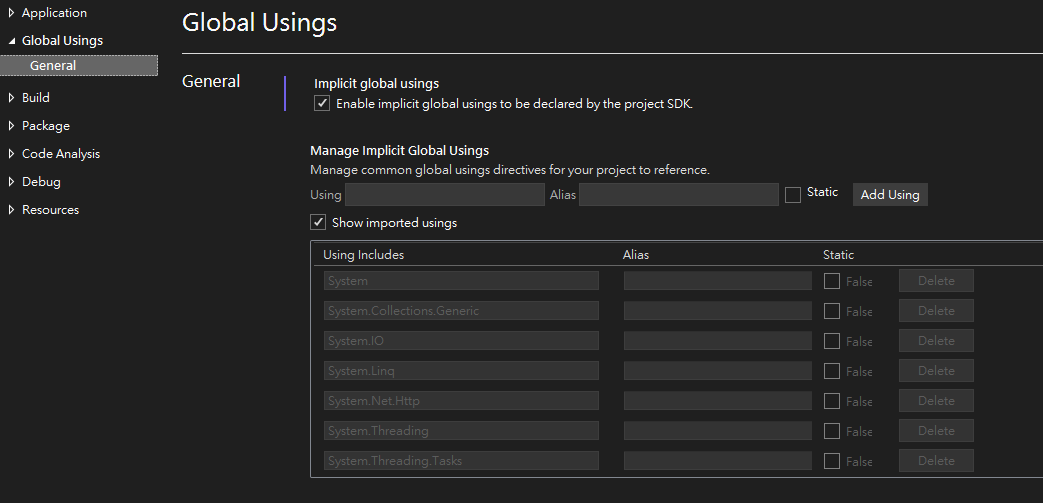
Task: Disable implicit global usings checkbox
Action: (x=322, y=104)
